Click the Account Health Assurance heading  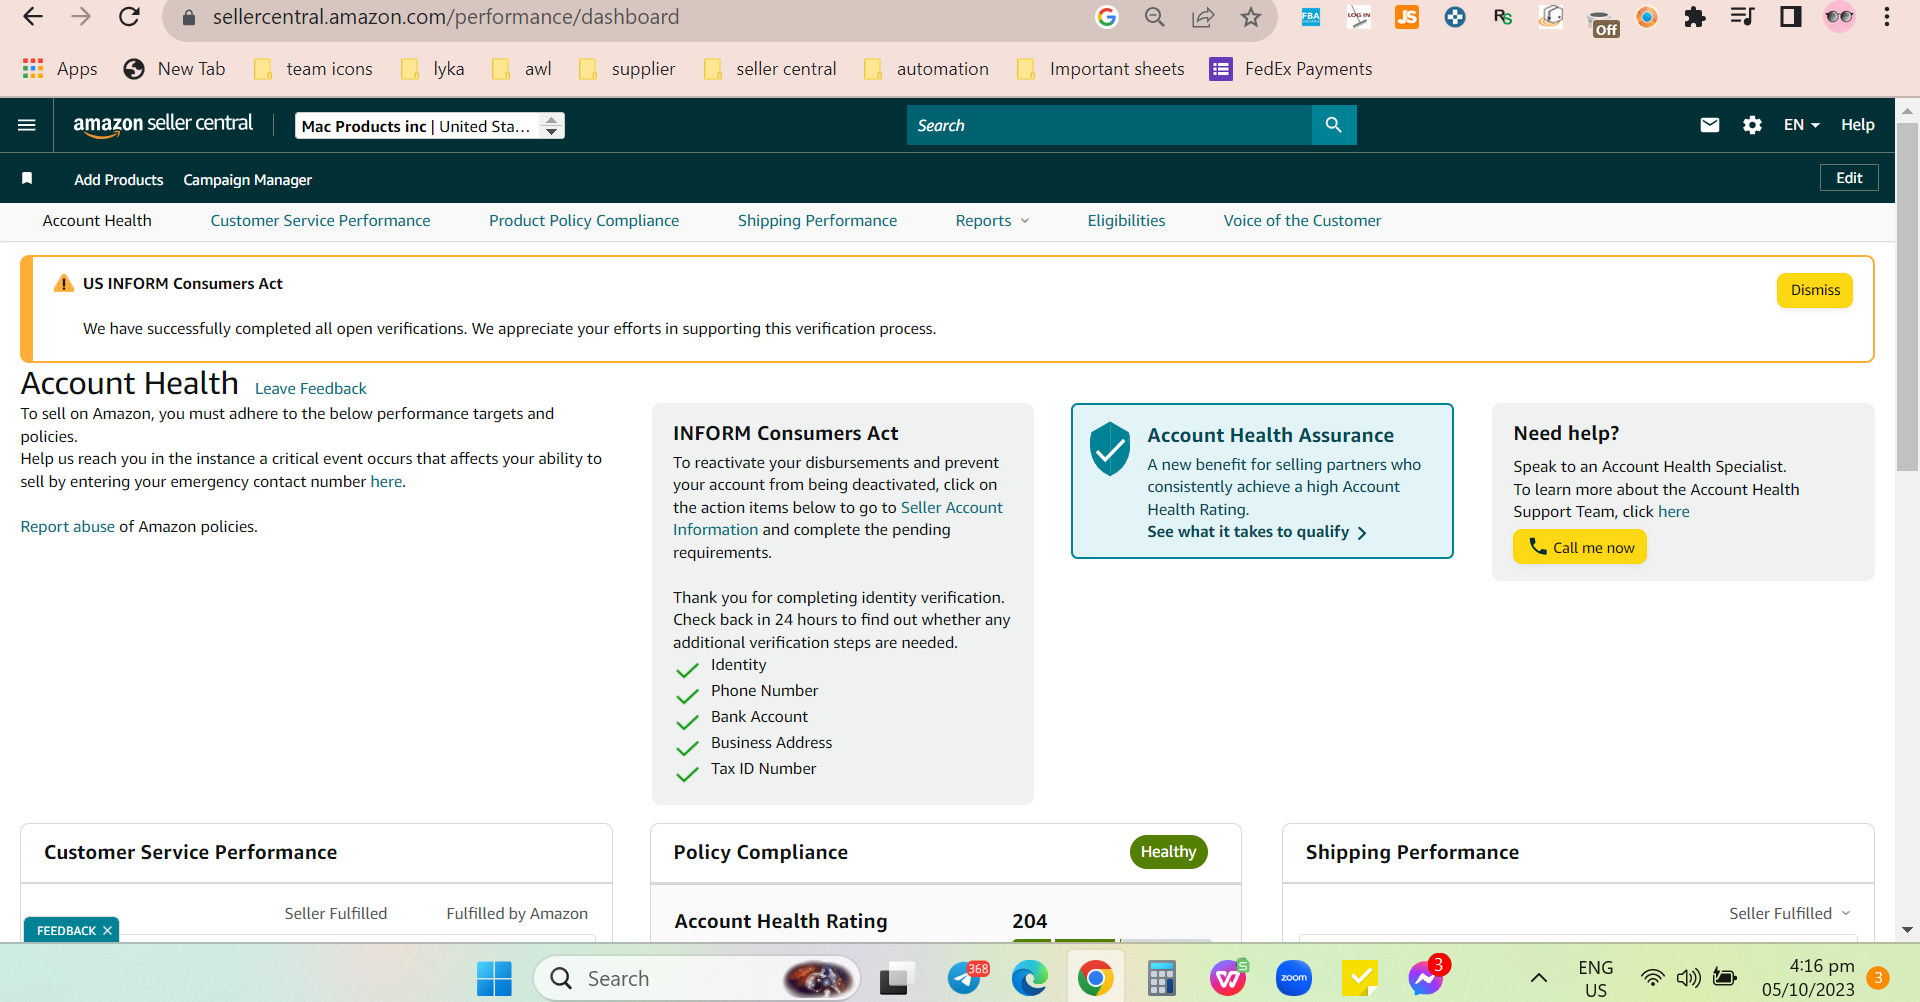pos(1270,435)
